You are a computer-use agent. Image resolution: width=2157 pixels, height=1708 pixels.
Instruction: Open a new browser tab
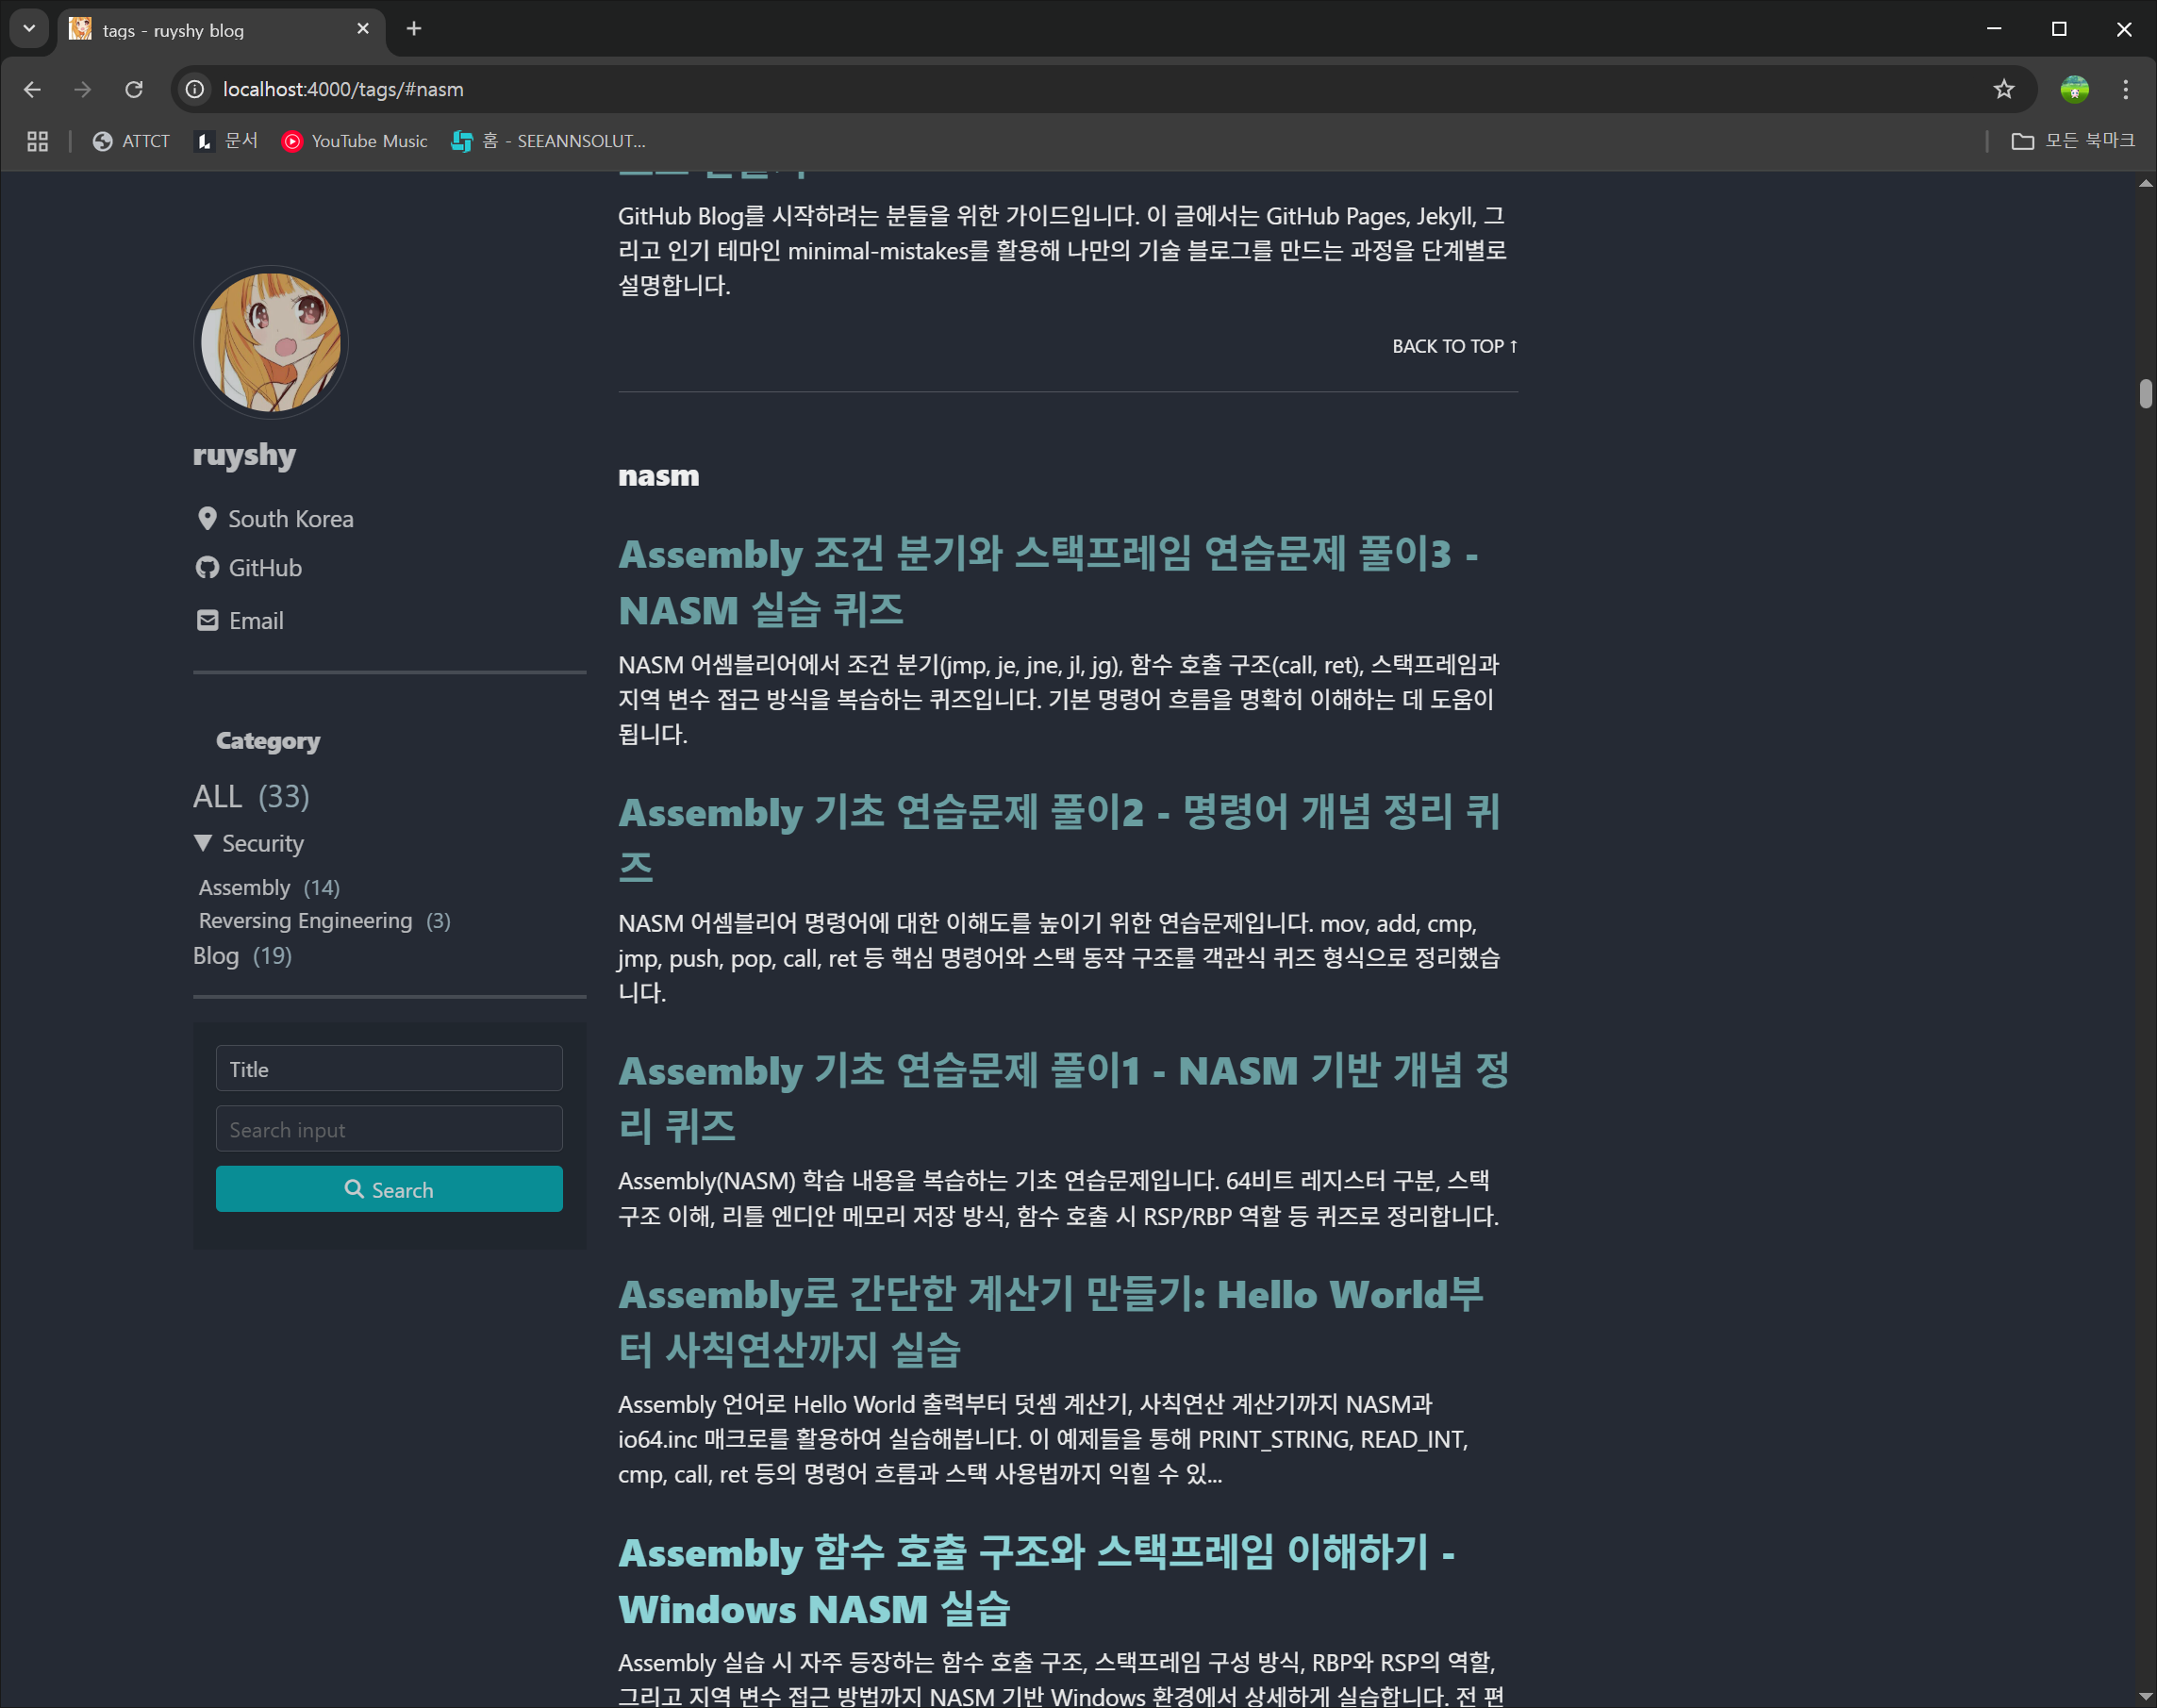414,29
